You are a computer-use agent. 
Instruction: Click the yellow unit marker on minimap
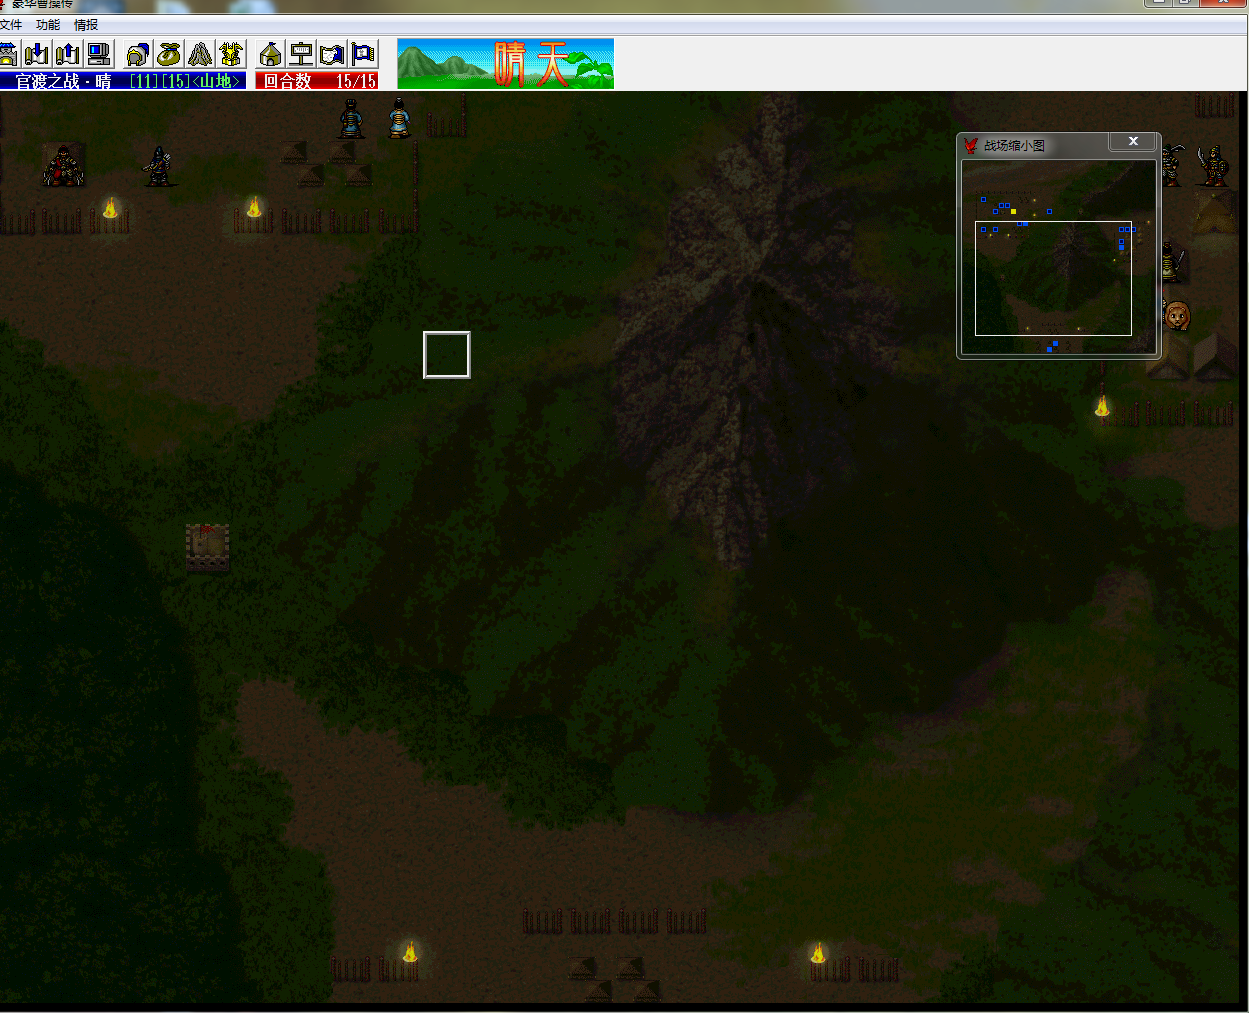click(1013, 211)
